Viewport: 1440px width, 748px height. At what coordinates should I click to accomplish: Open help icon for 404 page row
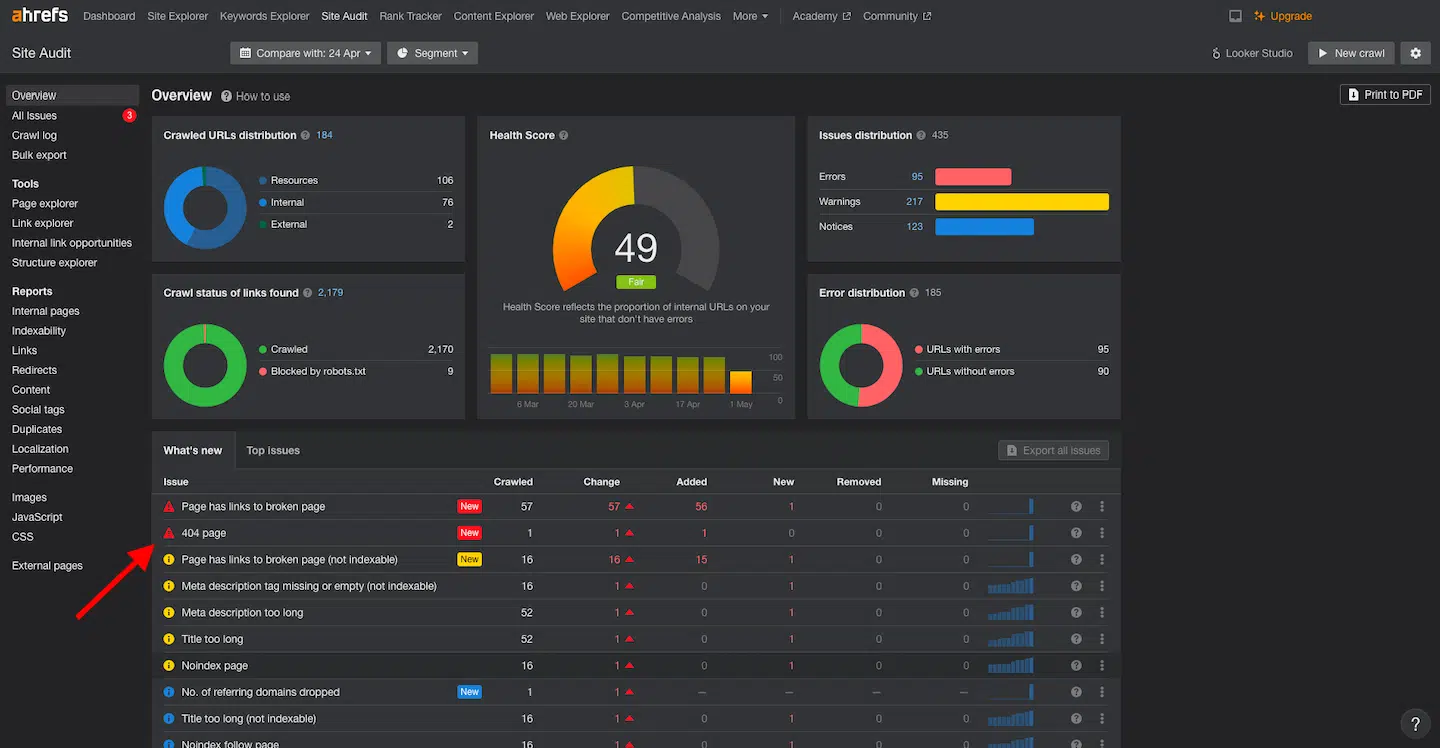click(1076, 533)
